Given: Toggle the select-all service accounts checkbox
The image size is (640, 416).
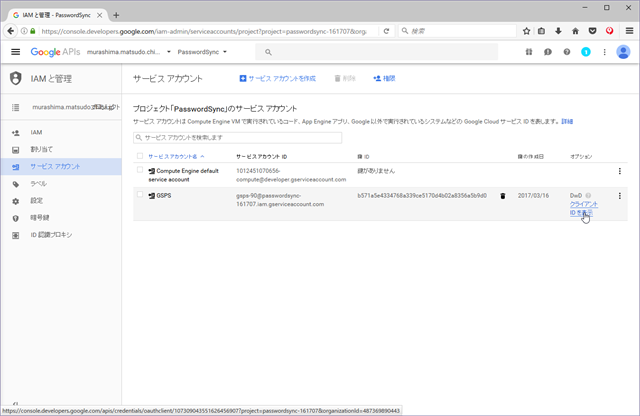Looking at the screenshot, I should [140, 156].
